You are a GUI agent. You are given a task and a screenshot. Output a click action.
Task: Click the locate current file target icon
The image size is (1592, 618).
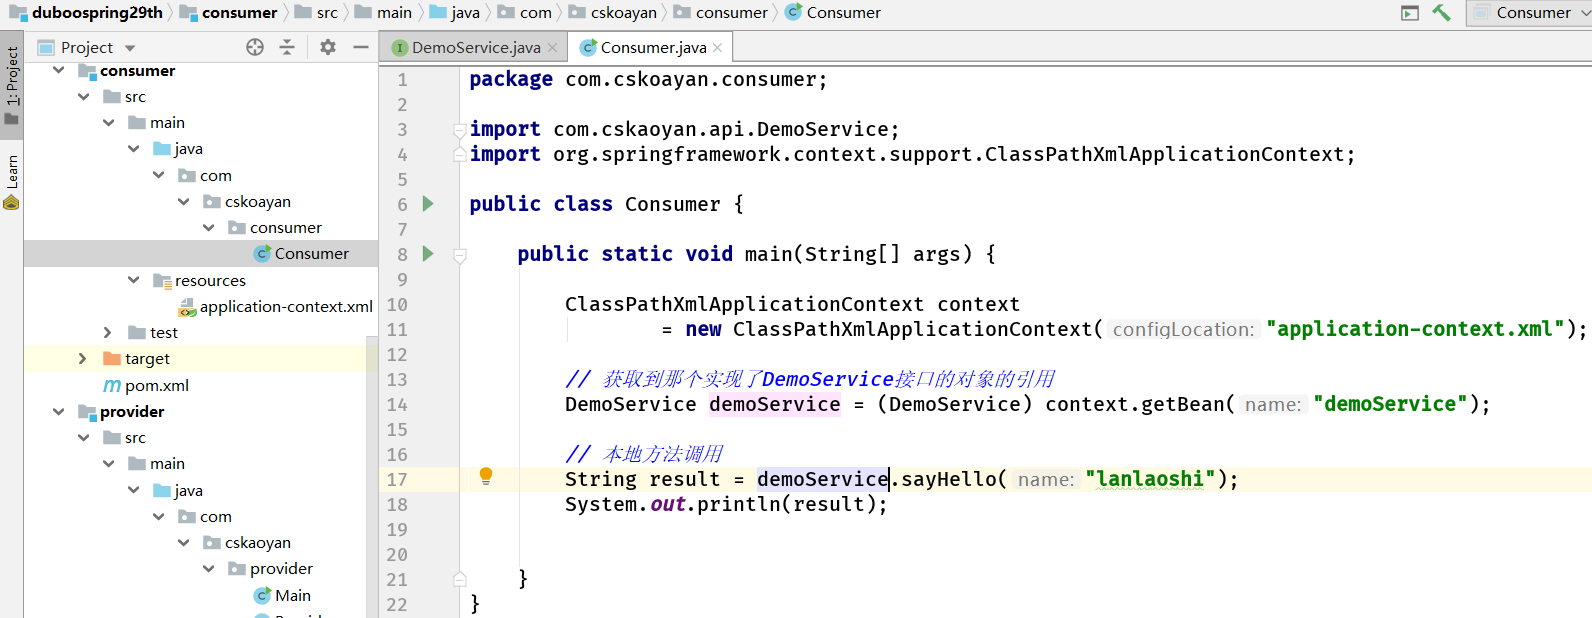(255, 47)
